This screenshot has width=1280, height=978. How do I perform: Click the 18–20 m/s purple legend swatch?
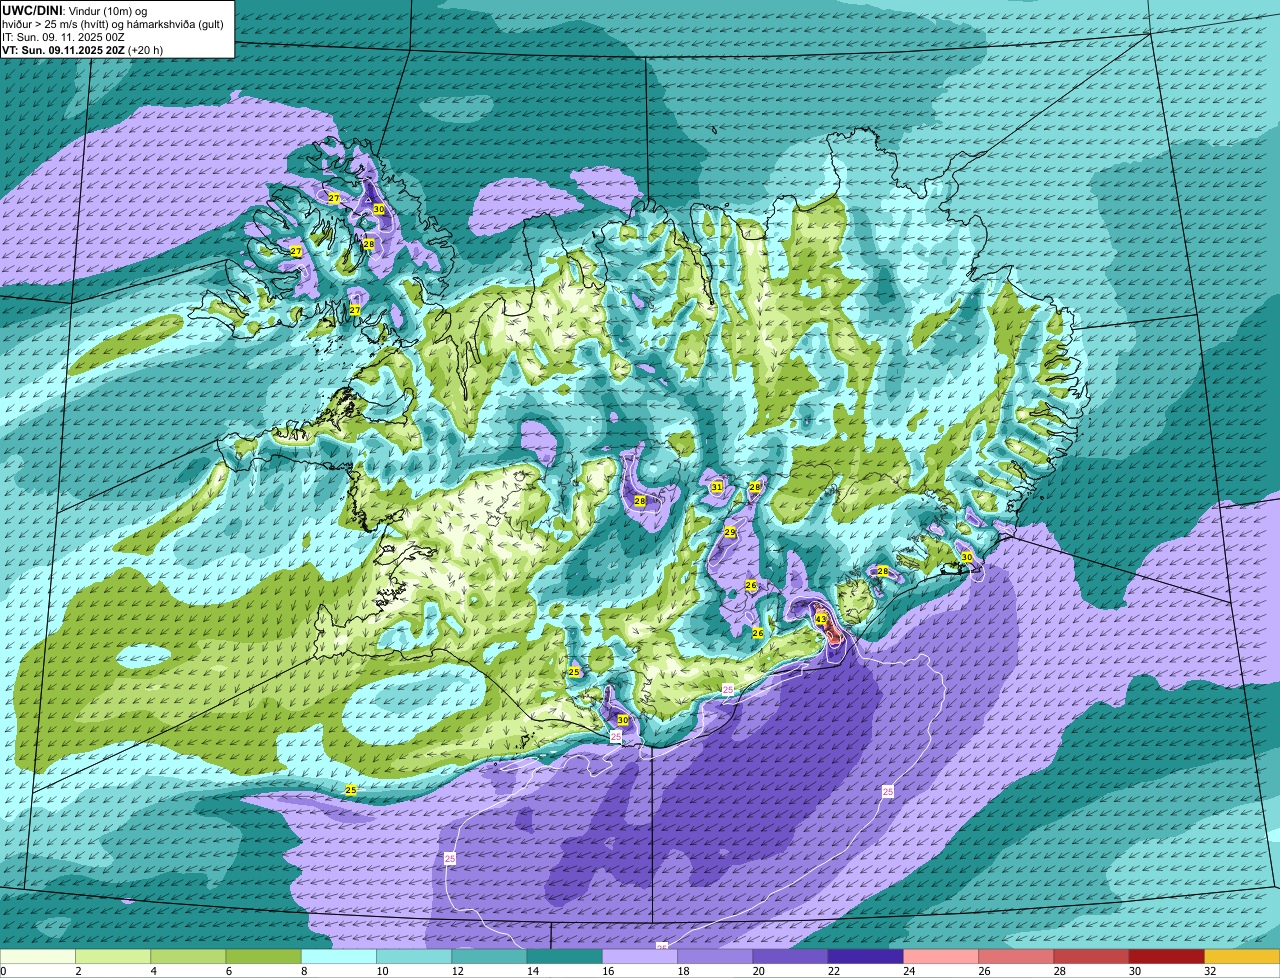(x=715, y=957)
